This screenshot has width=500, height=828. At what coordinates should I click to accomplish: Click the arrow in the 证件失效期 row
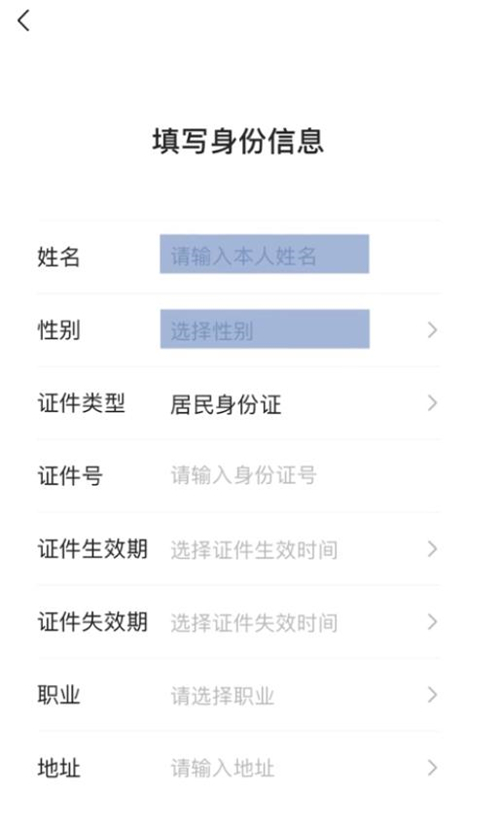pyautogui.click(x=432, y=622)
